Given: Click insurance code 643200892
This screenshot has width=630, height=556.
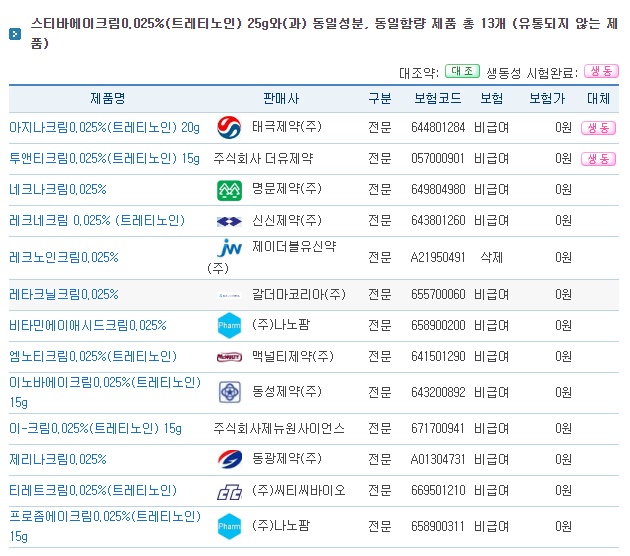Looking at the screenshot, I should [x=438, y=392].
